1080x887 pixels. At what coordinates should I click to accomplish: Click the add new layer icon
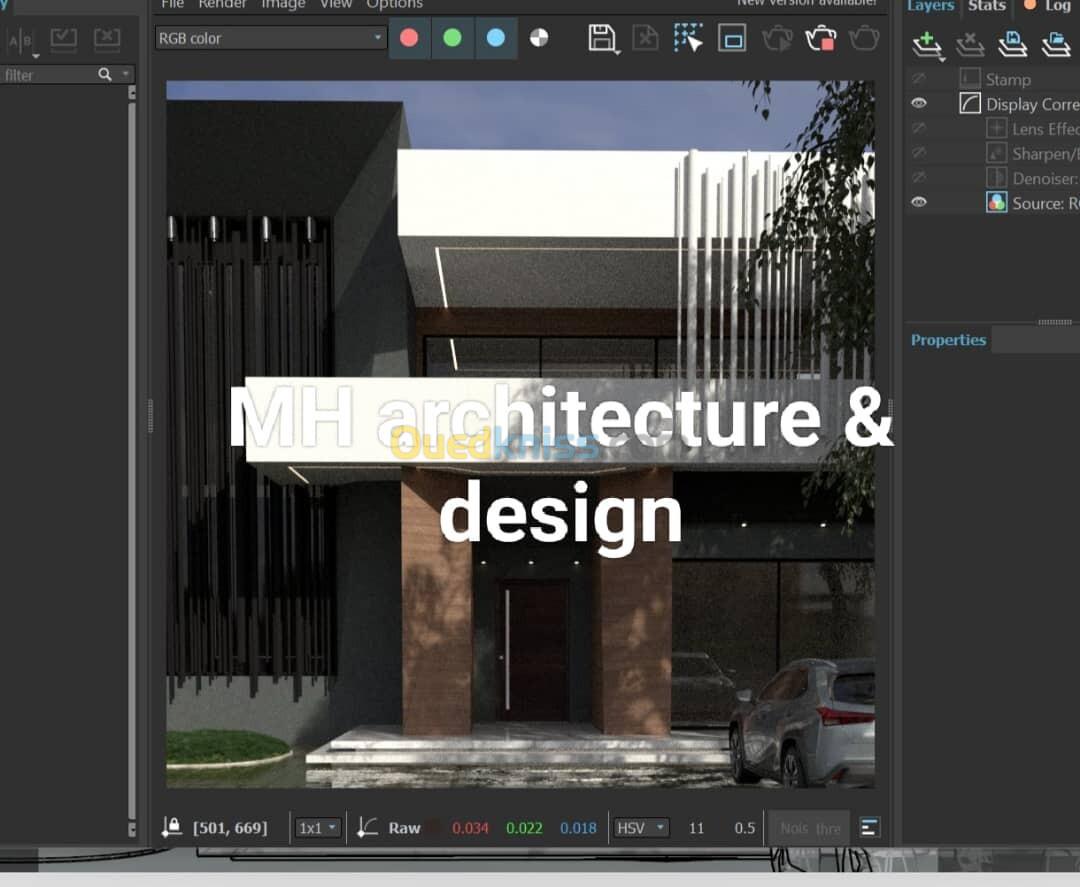[x=927, y=43]
